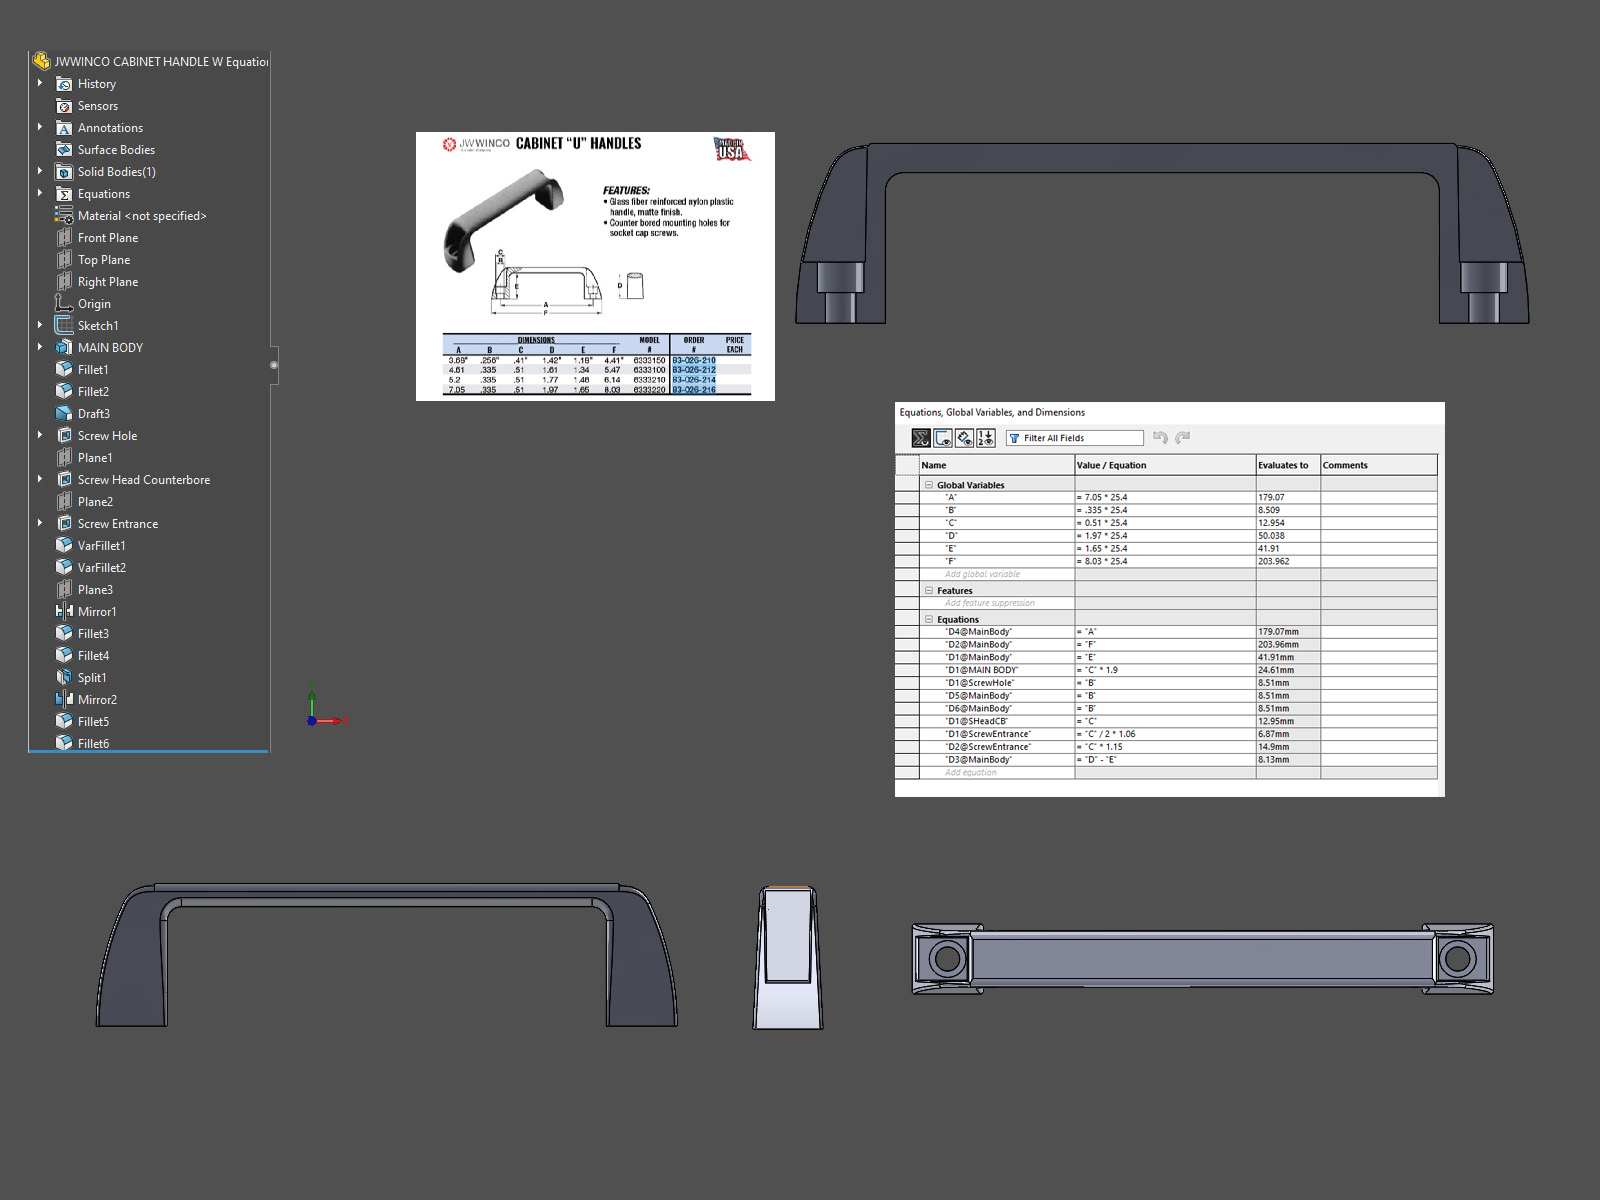The height and width of the screenshot is (1200, 1600).
Task: Switch to Sketch Equation View
Action: (943, 438)
